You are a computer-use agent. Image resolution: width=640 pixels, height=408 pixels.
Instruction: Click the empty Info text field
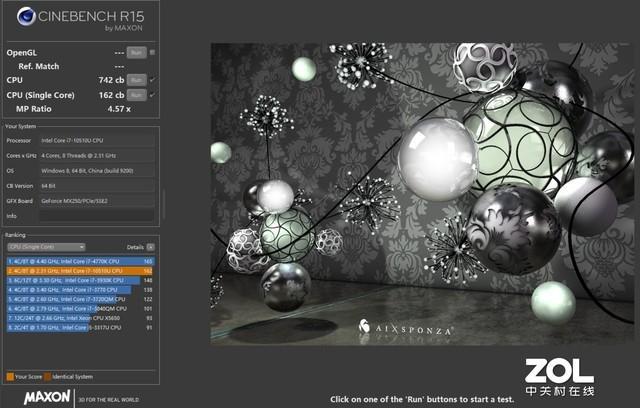[x=97, y=216]
